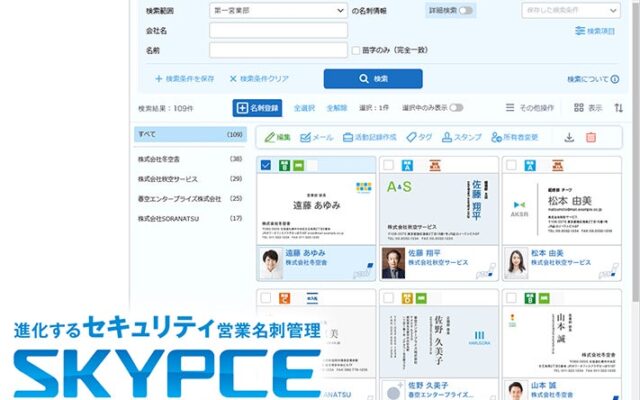Click 佐藤 翔平 profile photo
The image size is (640, 400).
(393, 264)
